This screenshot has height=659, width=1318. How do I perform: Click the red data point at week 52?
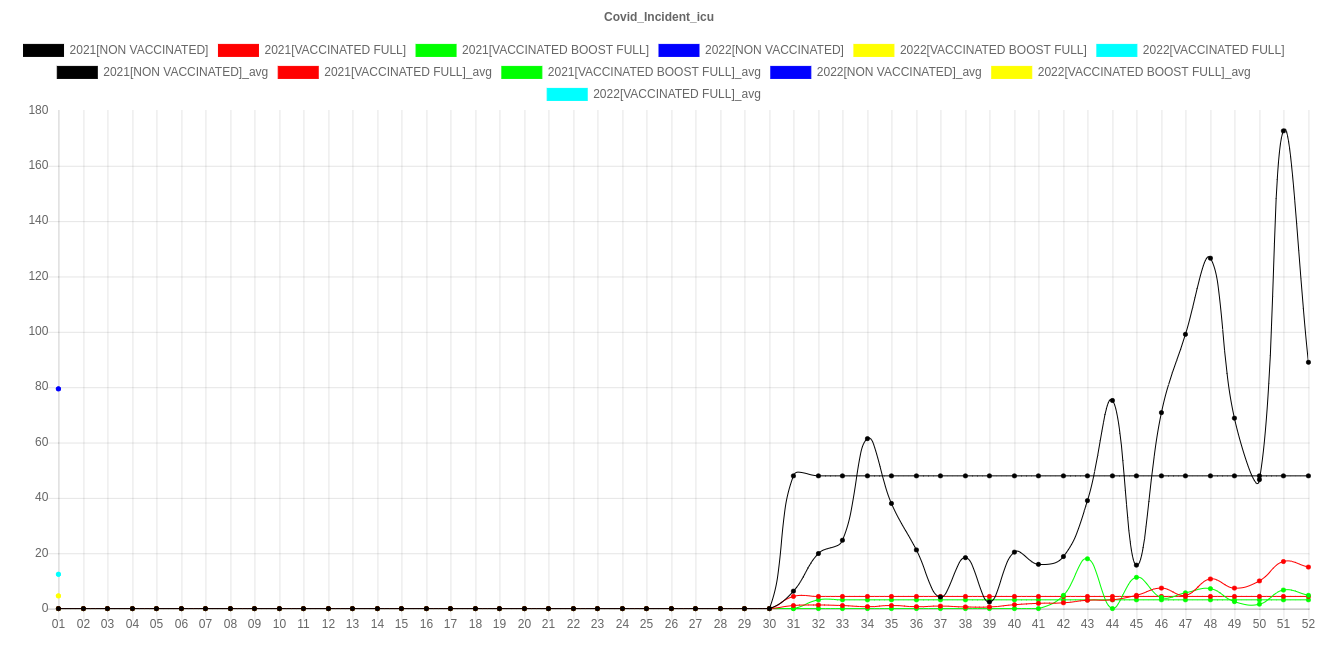1308,567
